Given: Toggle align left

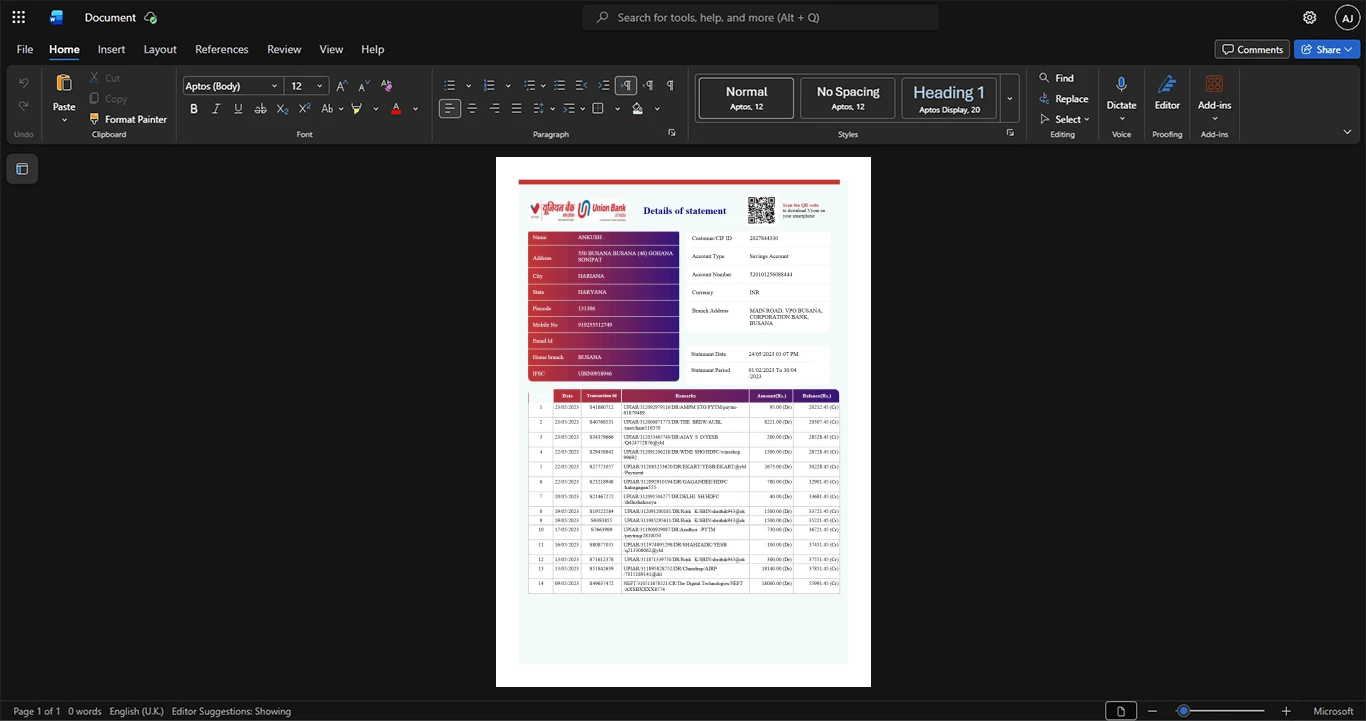Looking at the screenshot, I should 450,108.
